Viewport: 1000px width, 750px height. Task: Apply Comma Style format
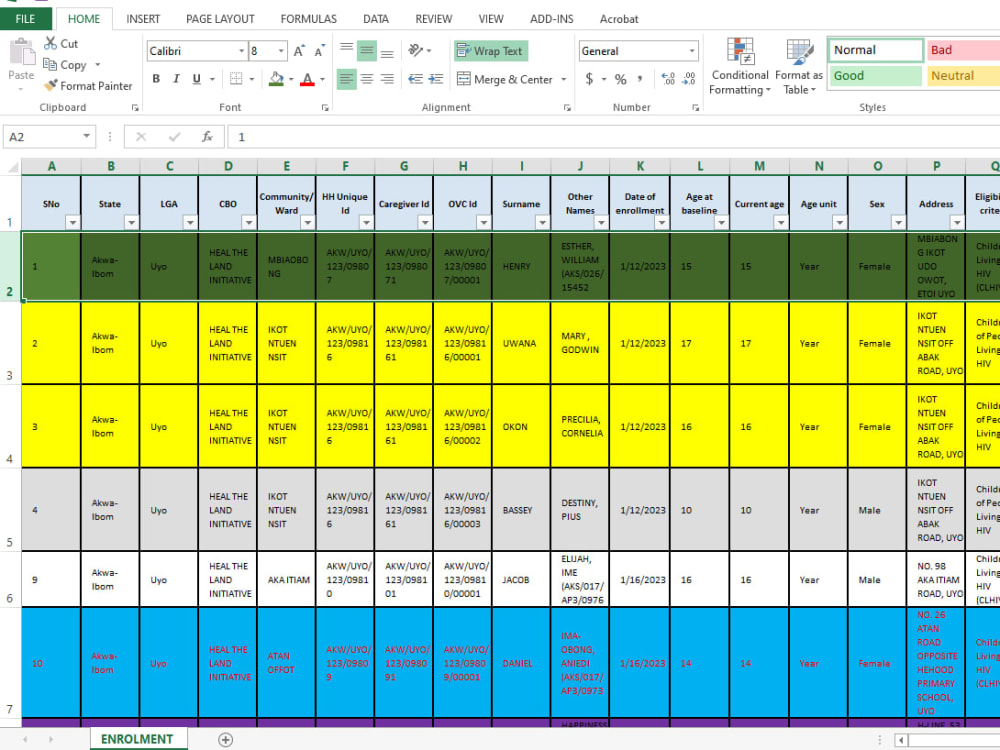pos(640,79)
